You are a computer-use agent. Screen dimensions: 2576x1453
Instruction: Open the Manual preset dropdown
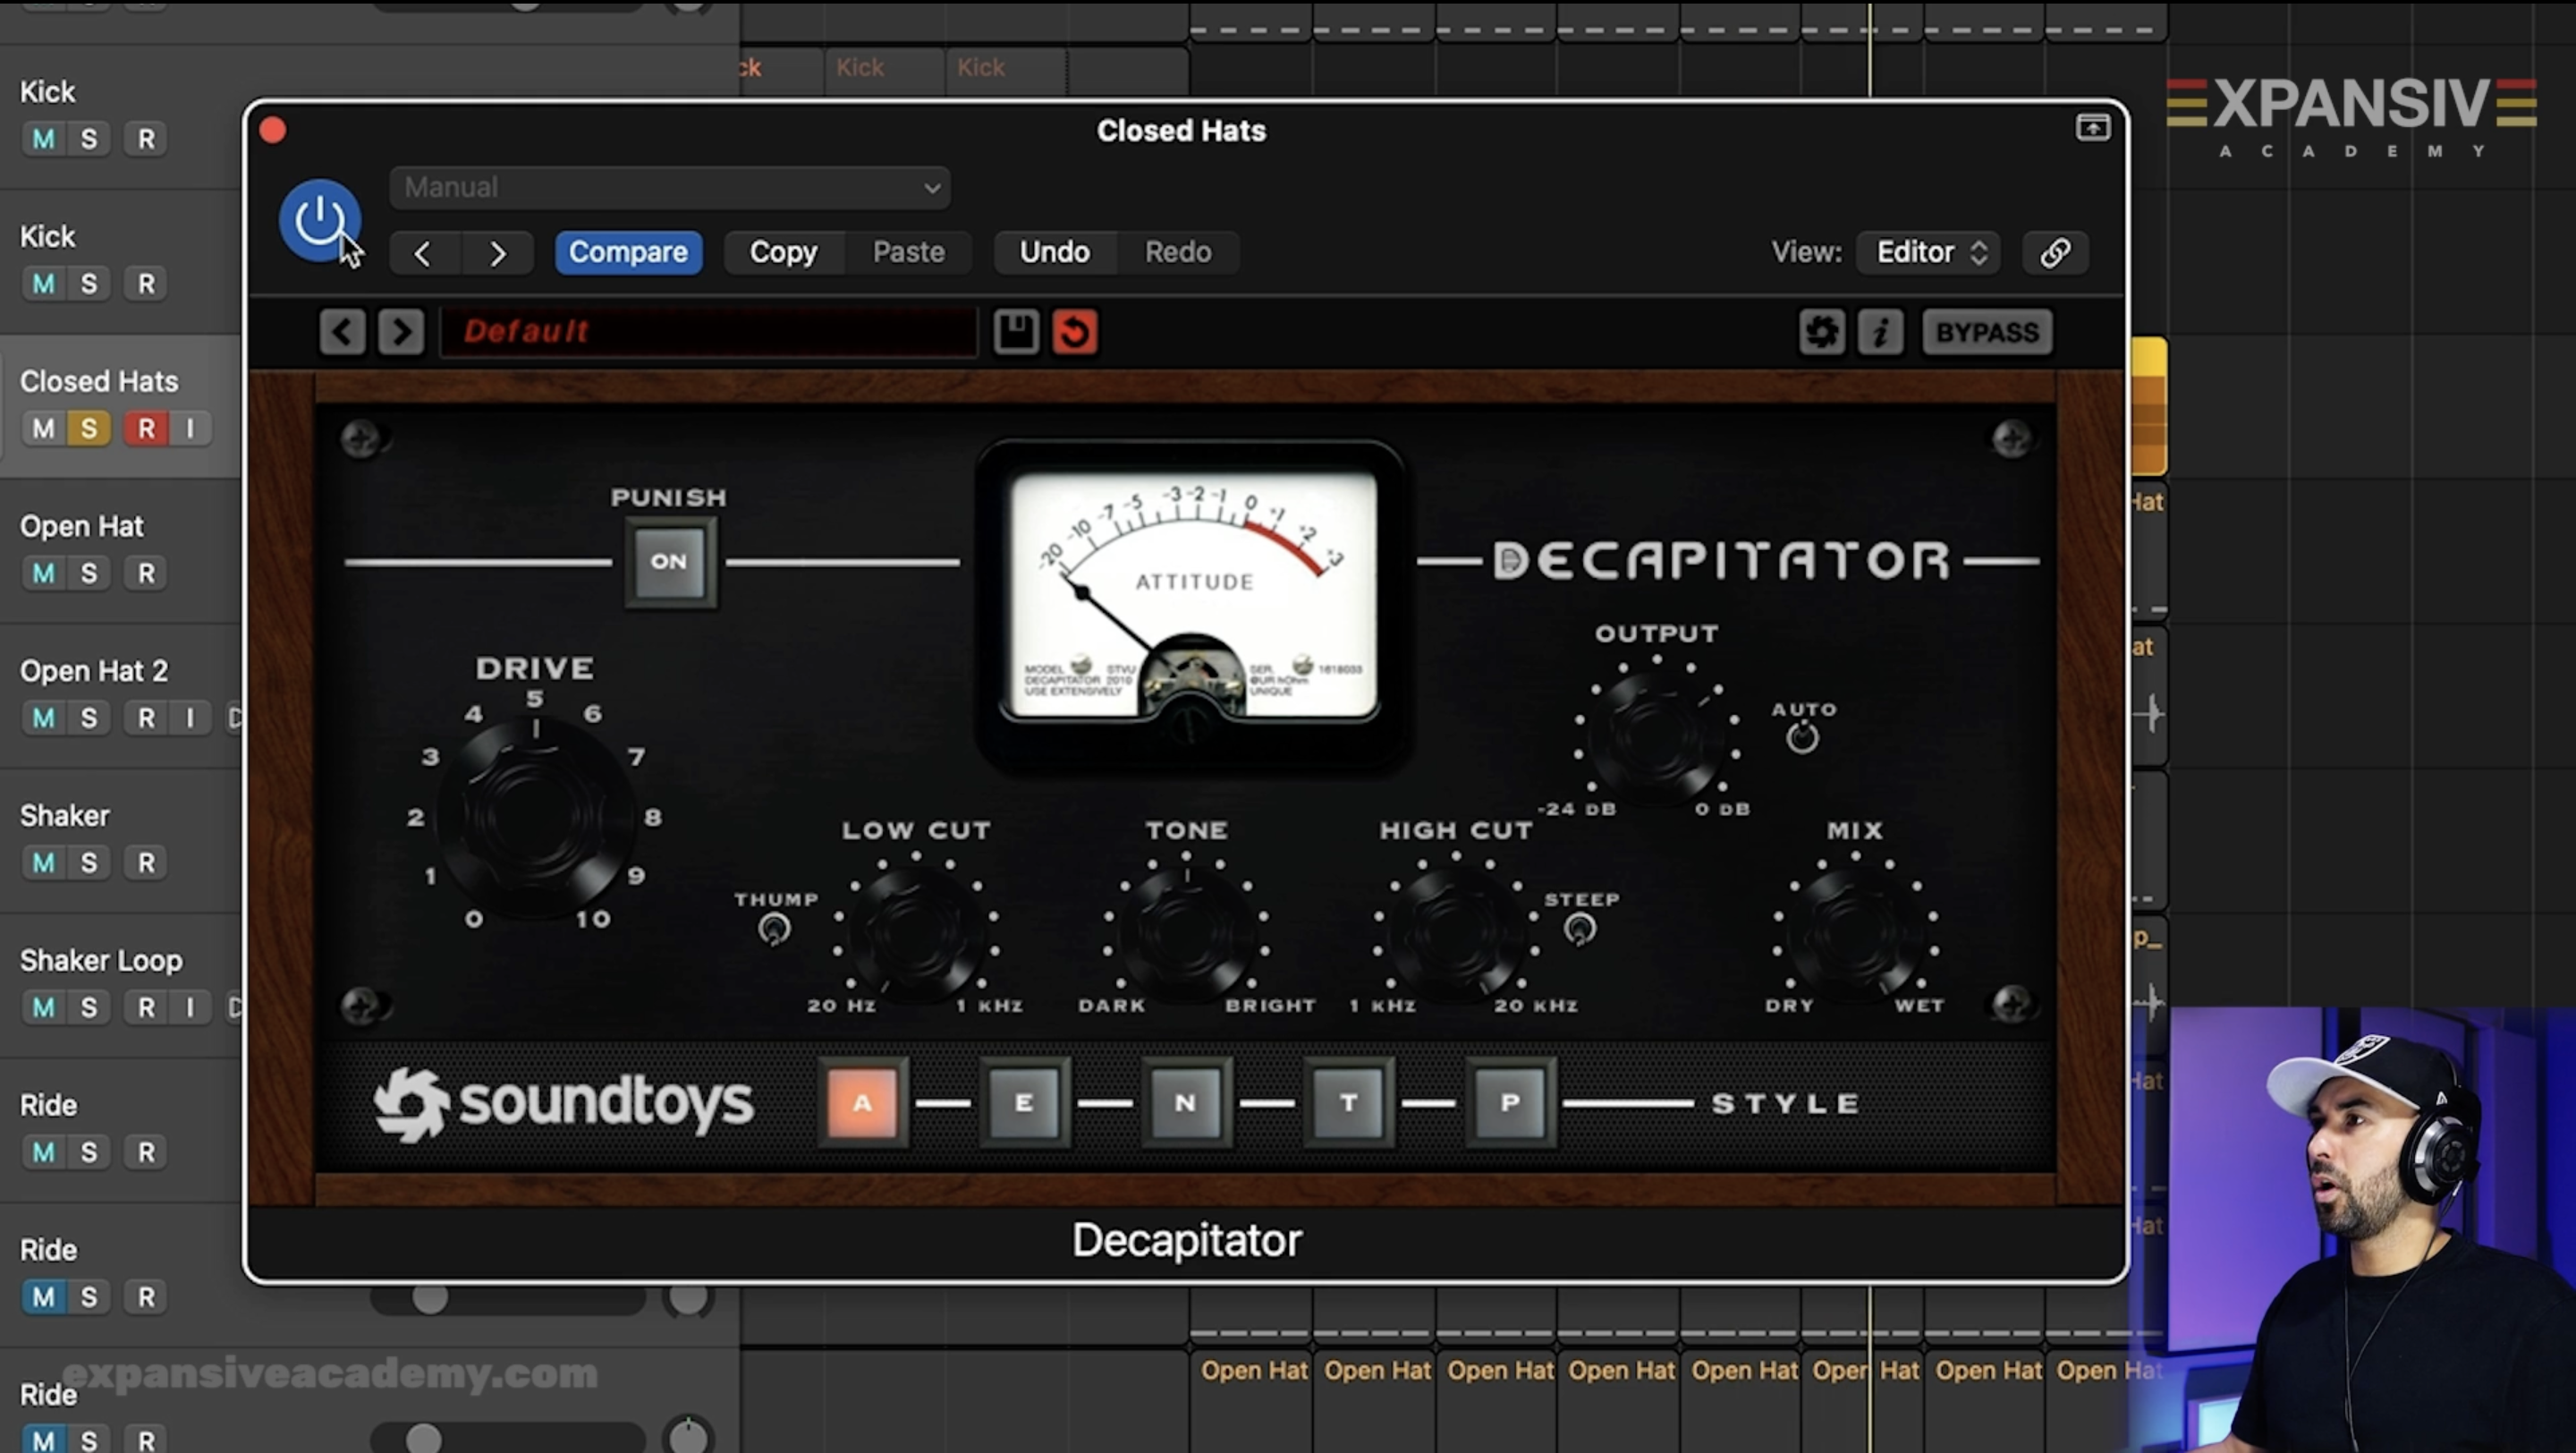click(x=670, y=187)
